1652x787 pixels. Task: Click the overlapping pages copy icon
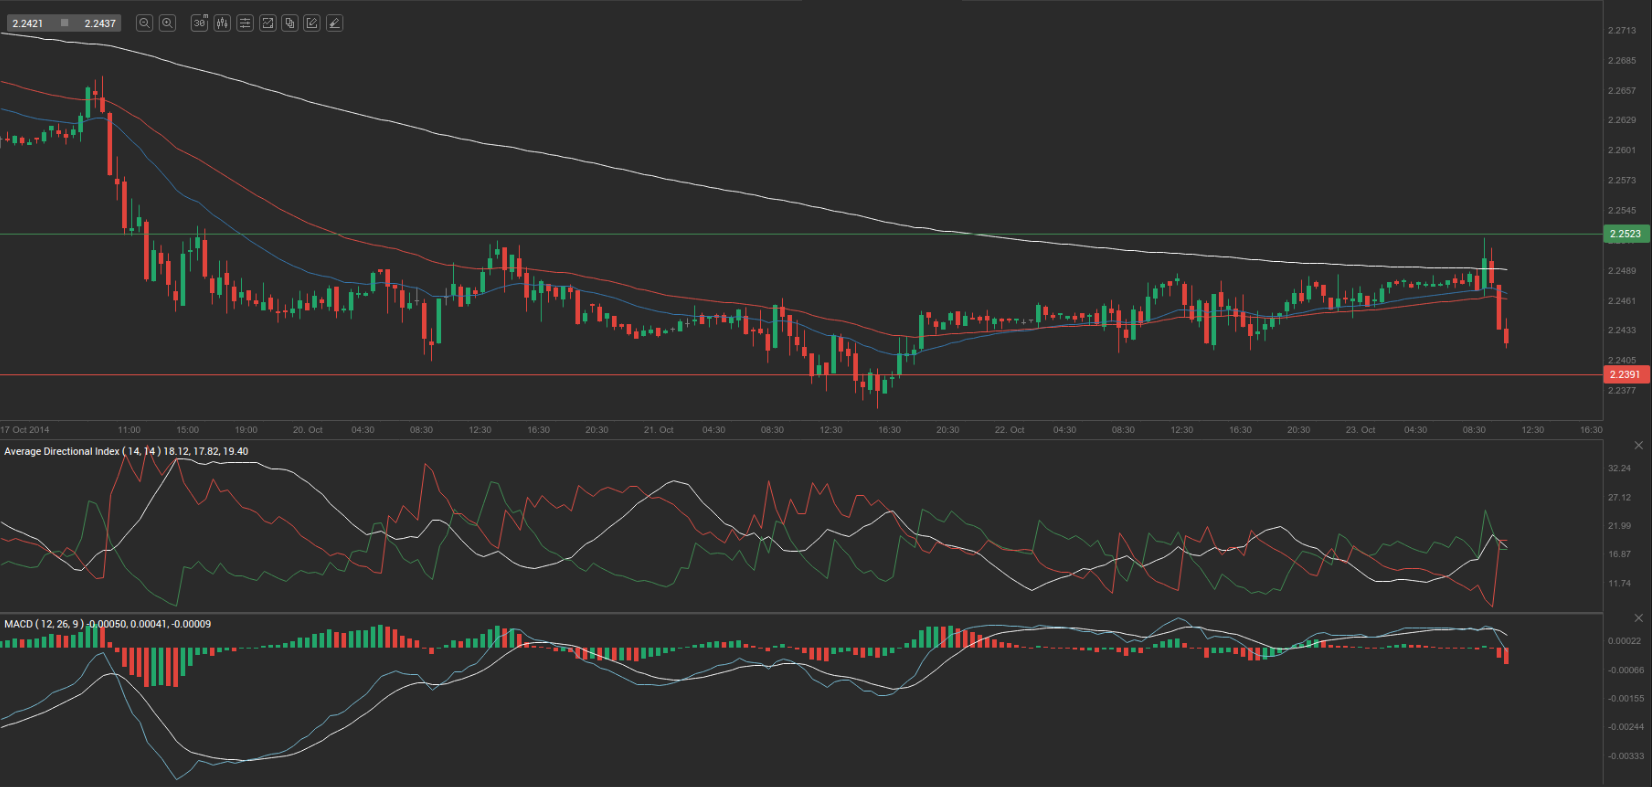(290, 23)
